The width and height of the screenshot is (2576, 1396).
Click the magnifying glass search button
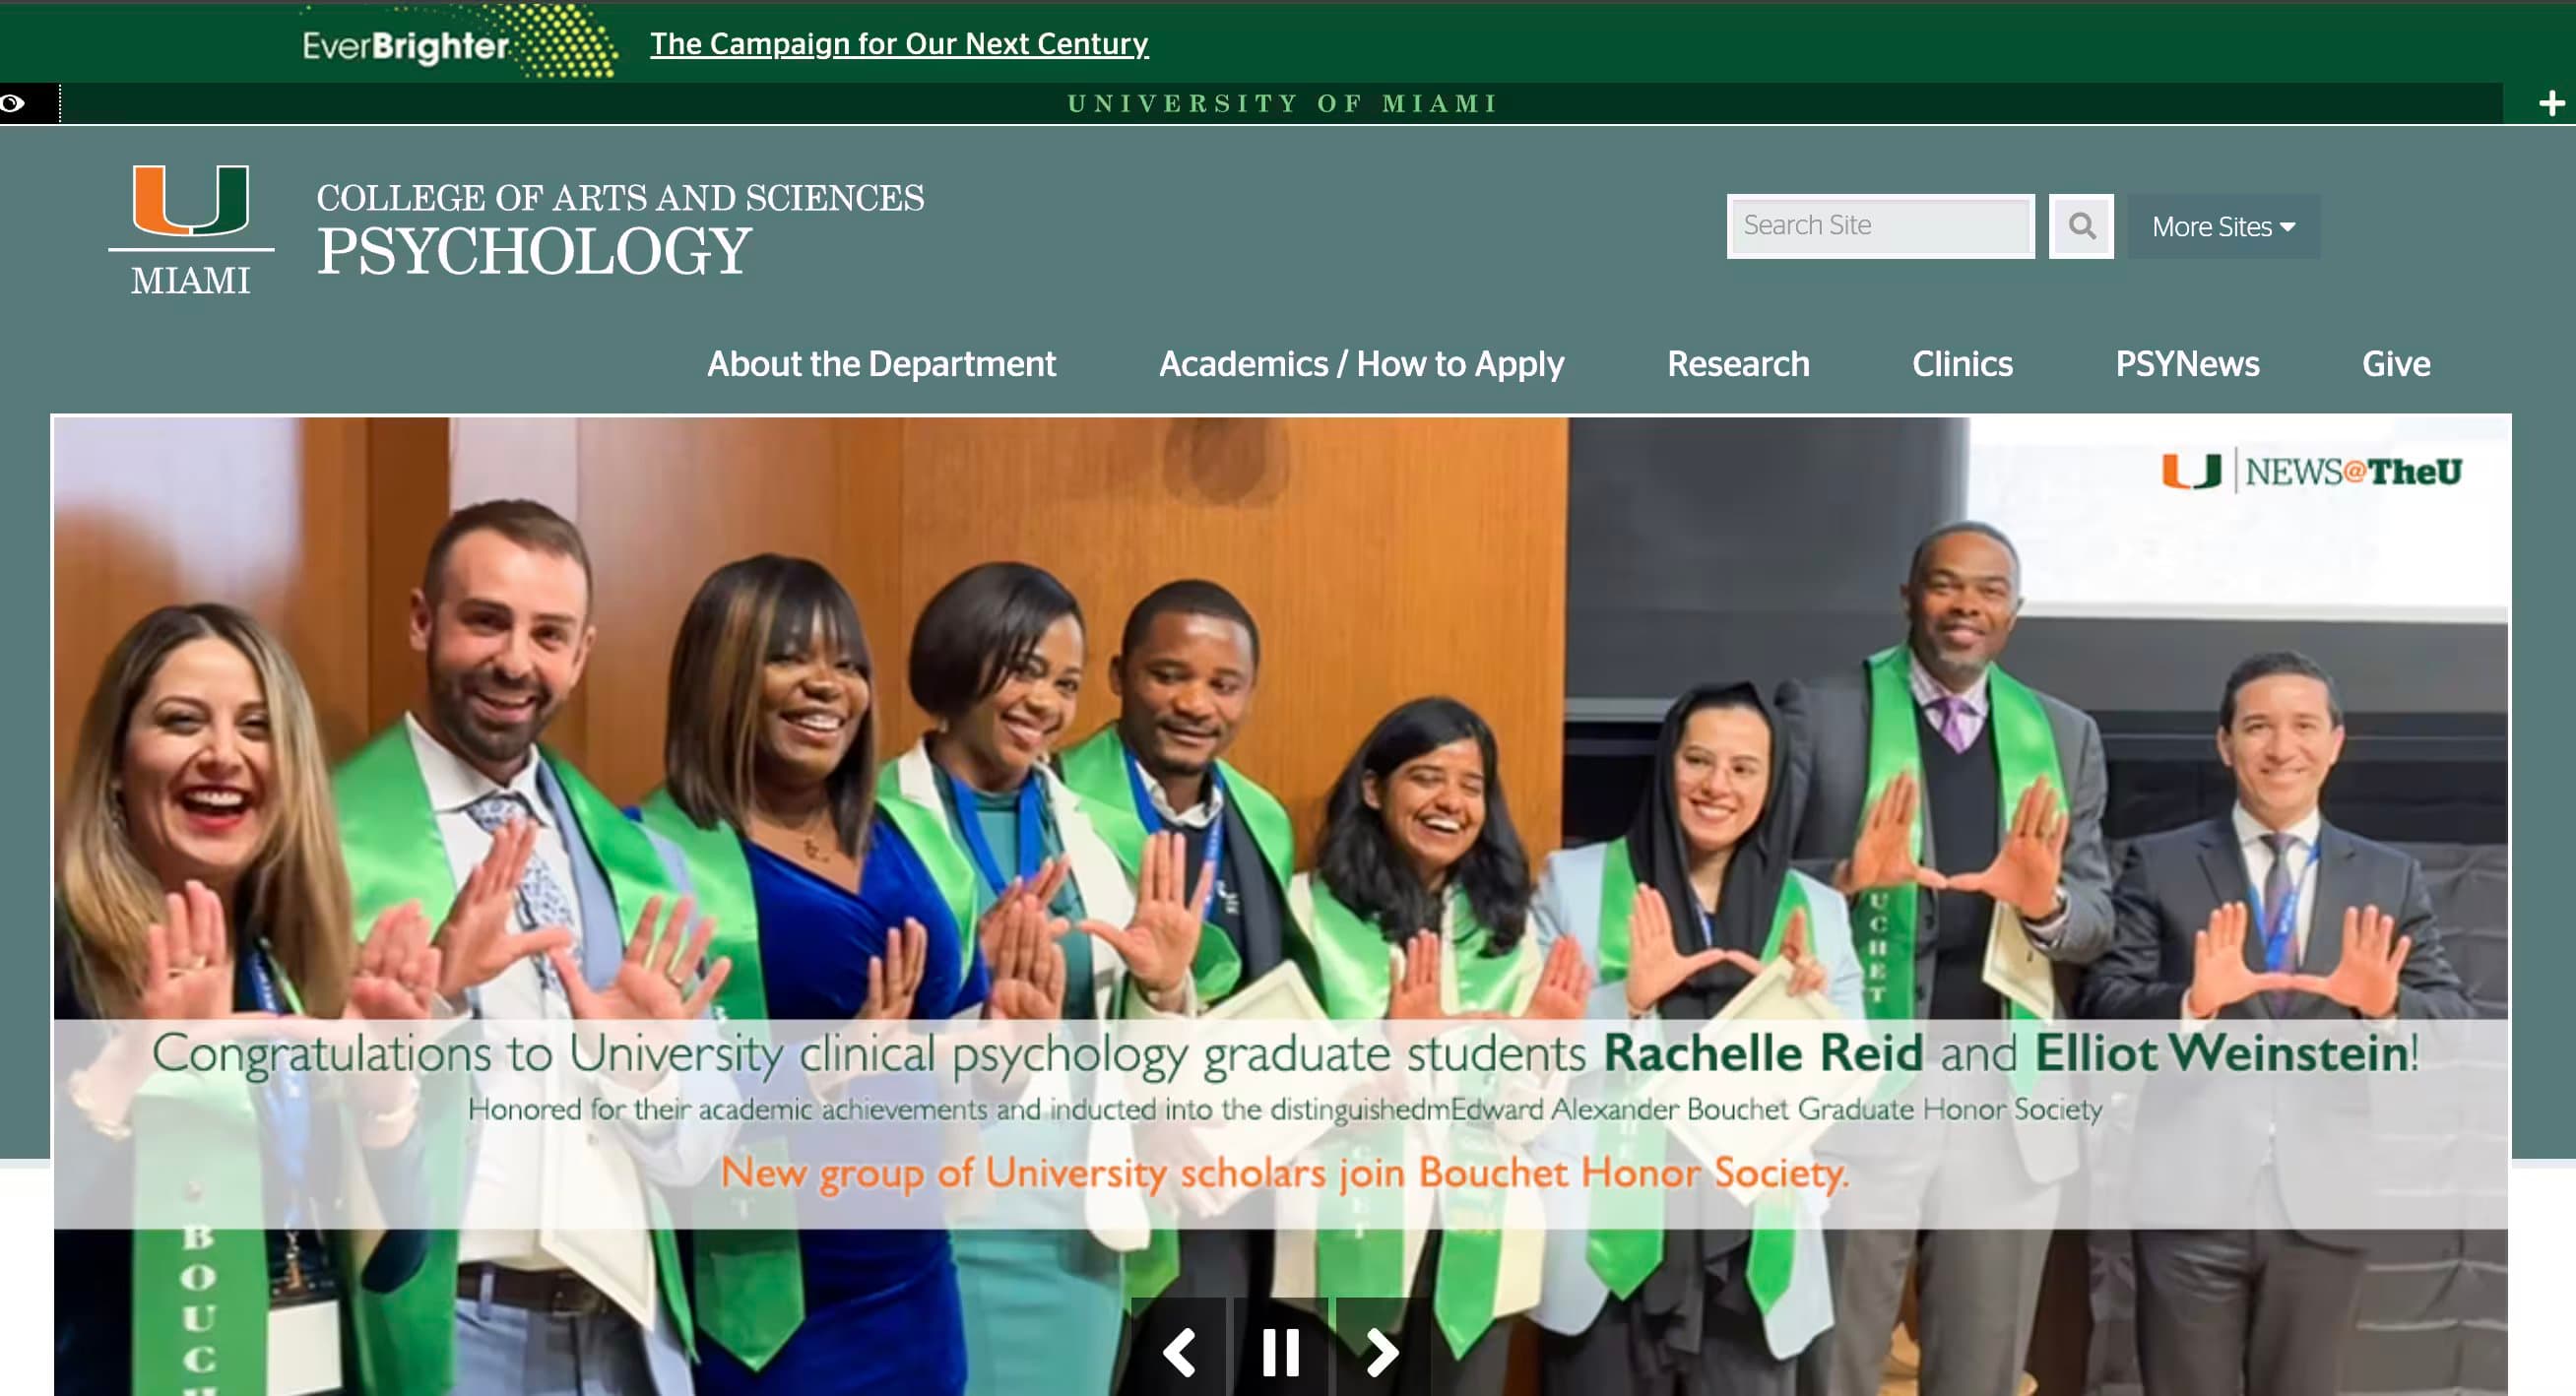[x=2081, y=226]
